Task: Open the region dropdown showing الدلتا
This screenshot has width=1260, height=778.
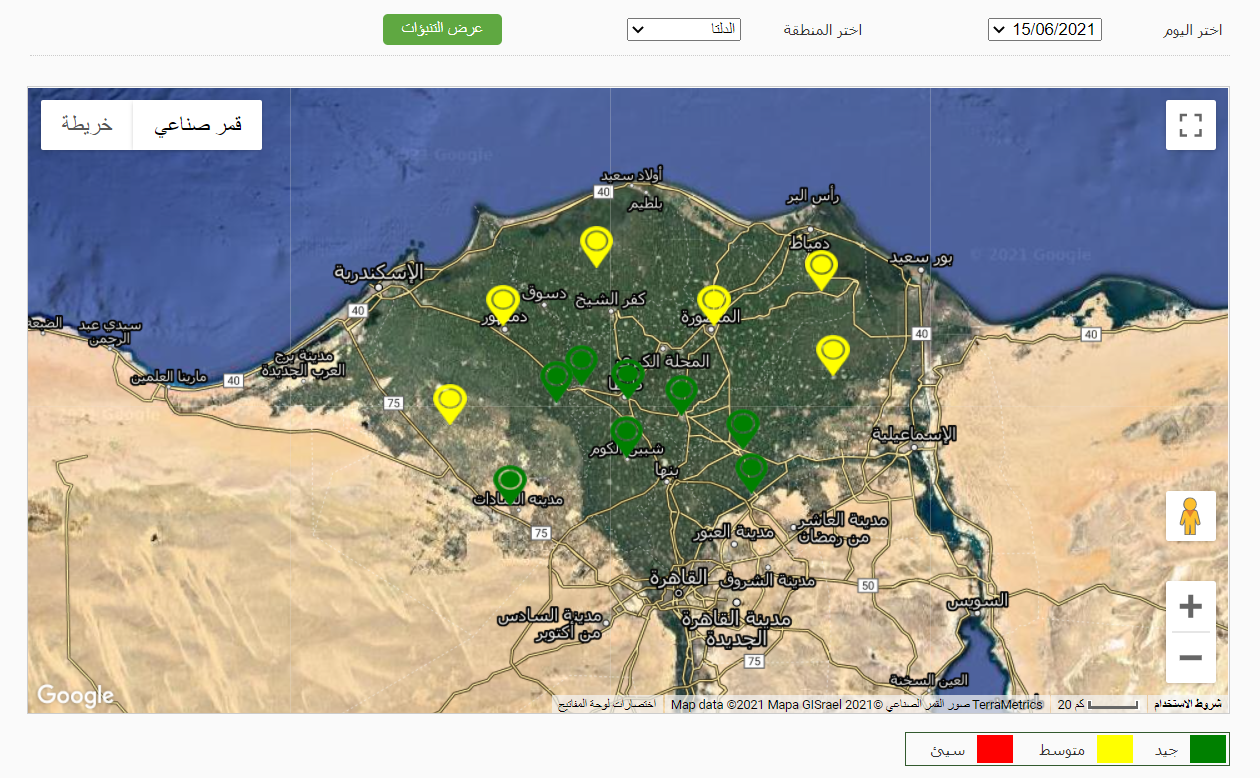Action: pyautogui.click(x=683, y=29)
